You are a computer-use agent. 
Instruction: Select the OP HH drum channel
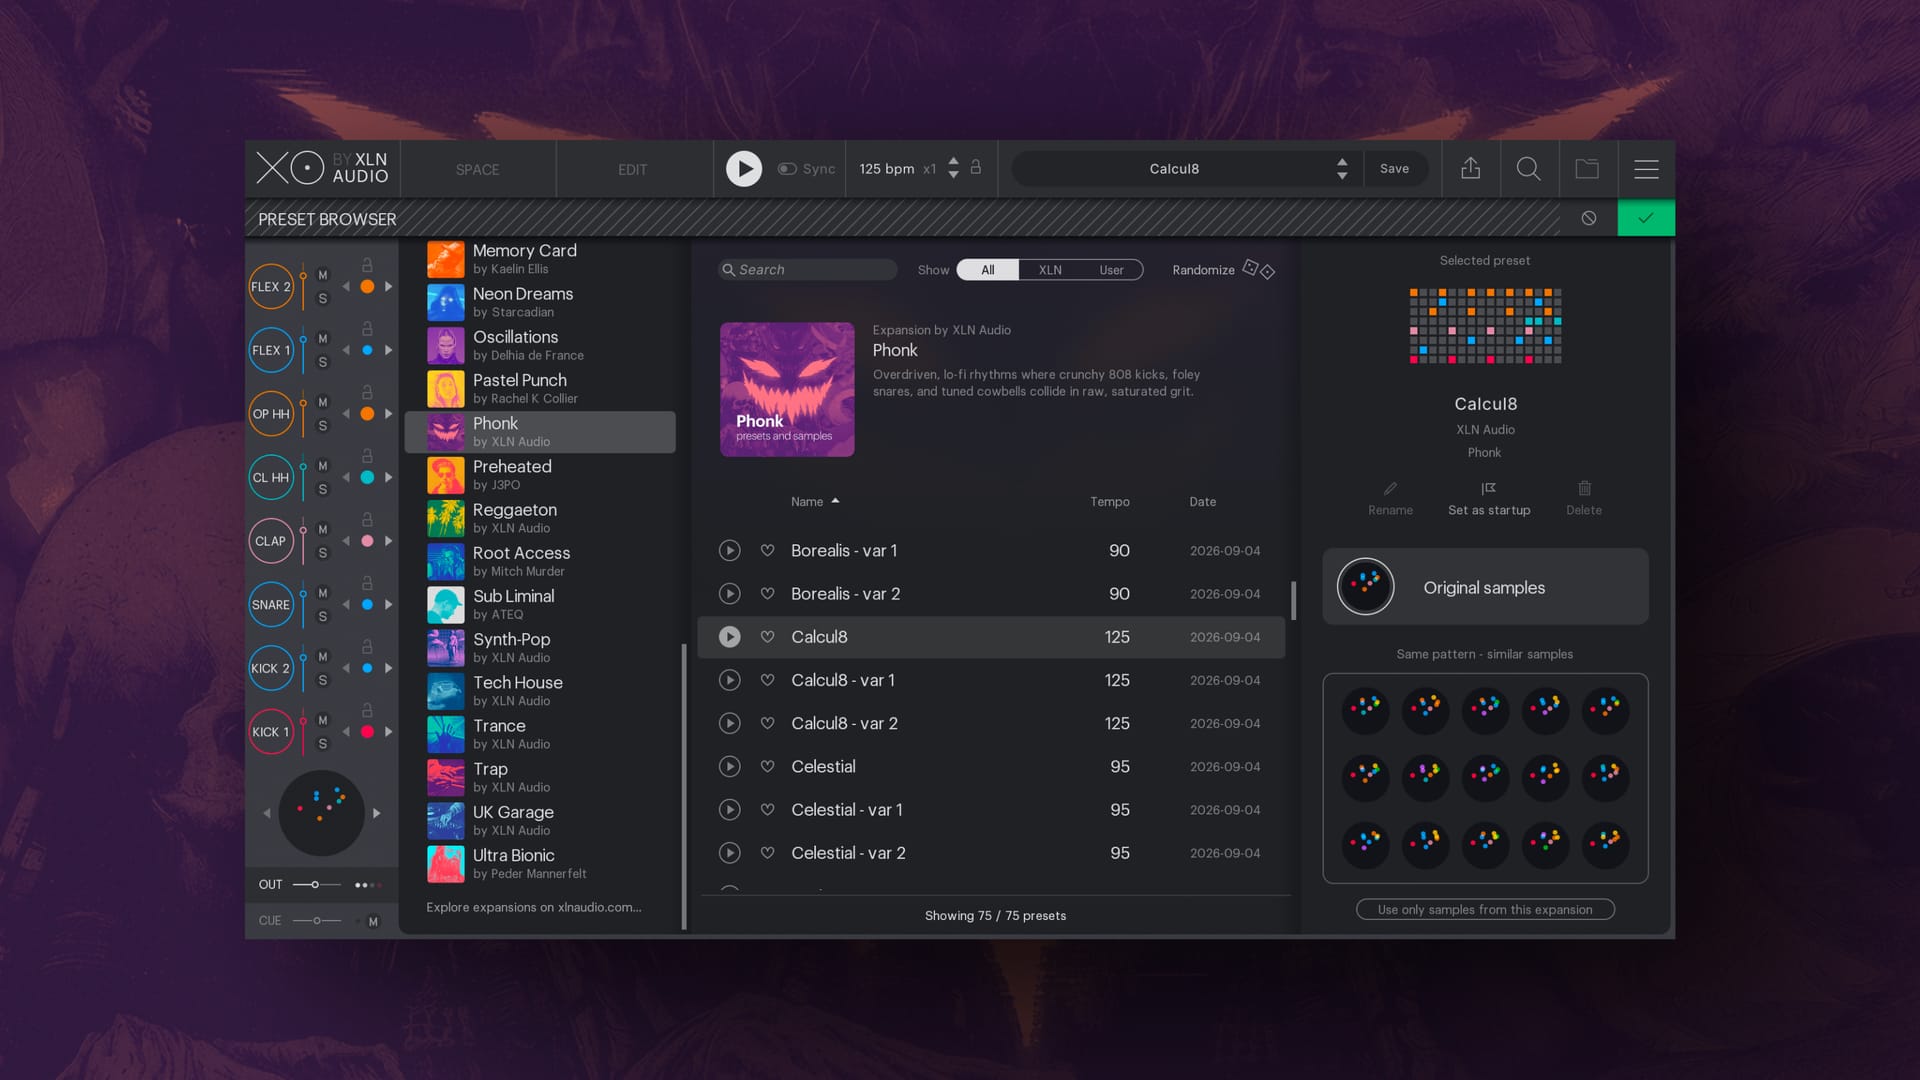coord(271,414)
